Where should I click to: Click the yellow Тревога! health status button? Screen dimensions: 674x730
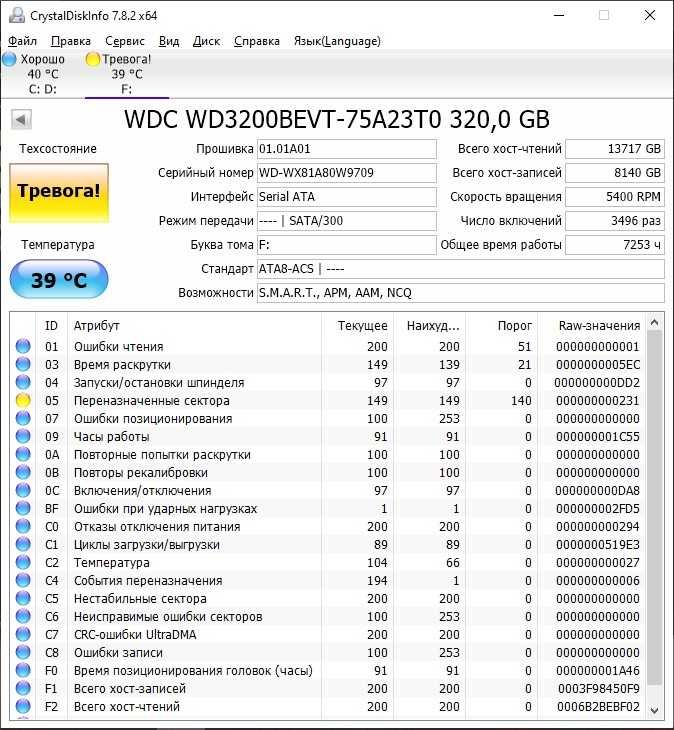pos(59,192)
